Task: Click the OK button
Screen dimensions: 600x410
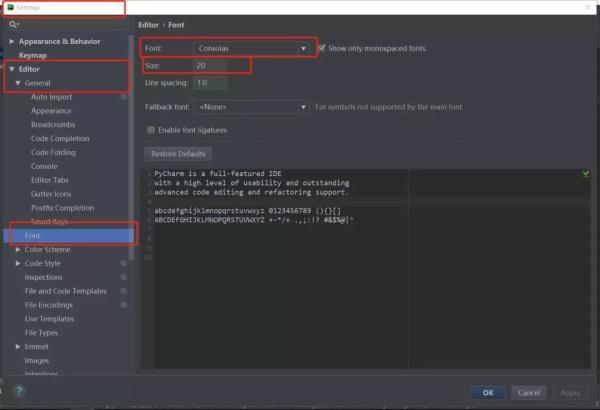Action: (488, 393)
